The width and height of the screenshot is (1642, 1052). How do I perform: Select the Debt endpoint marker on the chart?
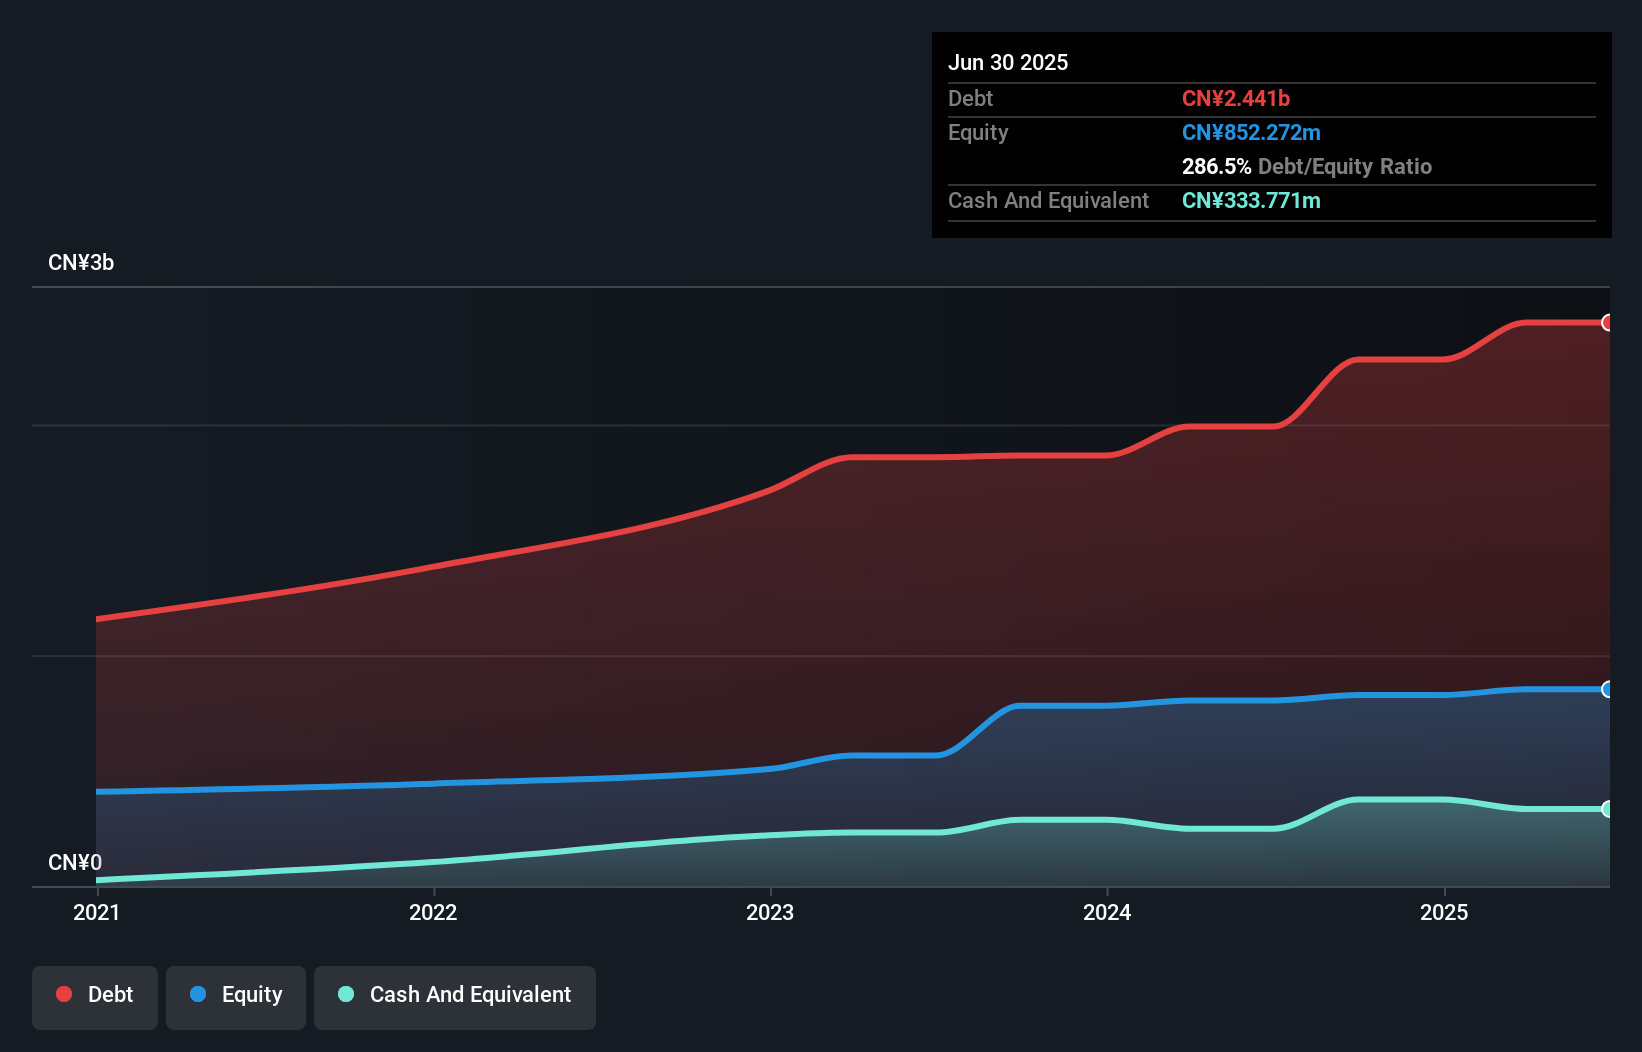point(1606,322)
